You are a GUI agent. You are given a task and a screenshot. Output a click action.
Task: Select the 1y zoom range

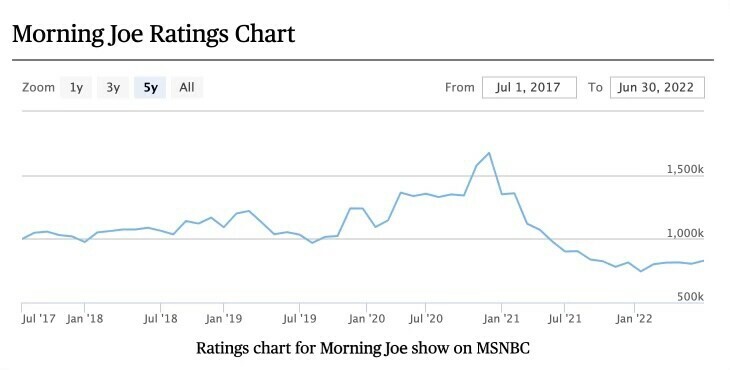76,87
